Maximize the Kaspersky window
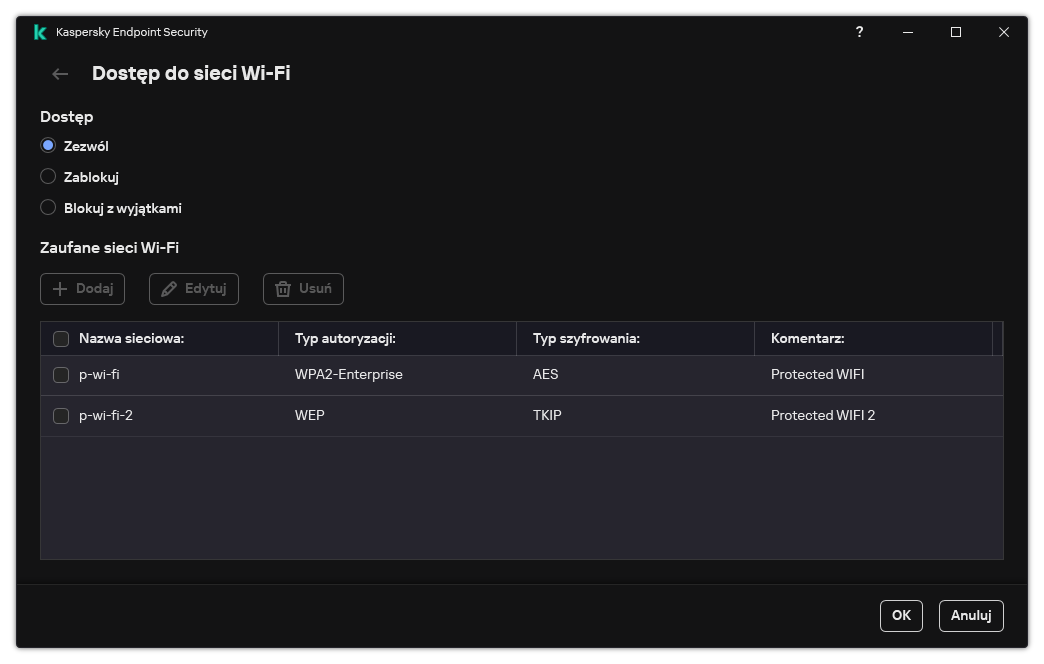Image resolution: width=1044 pixels, height=664 pixels. (956, 32)
